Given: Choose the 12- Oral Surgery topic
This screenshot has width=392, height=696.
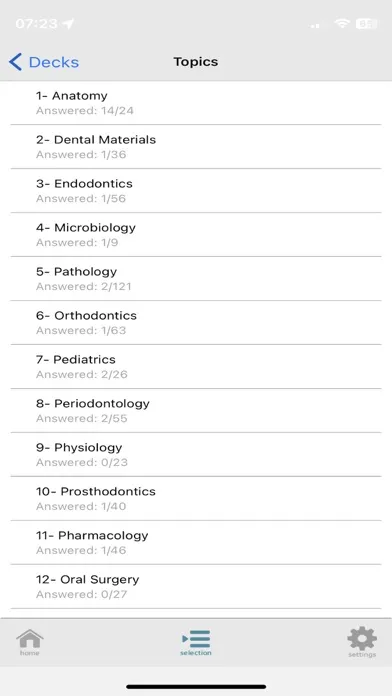Looking at the screenshot, I should click(196, 586).
